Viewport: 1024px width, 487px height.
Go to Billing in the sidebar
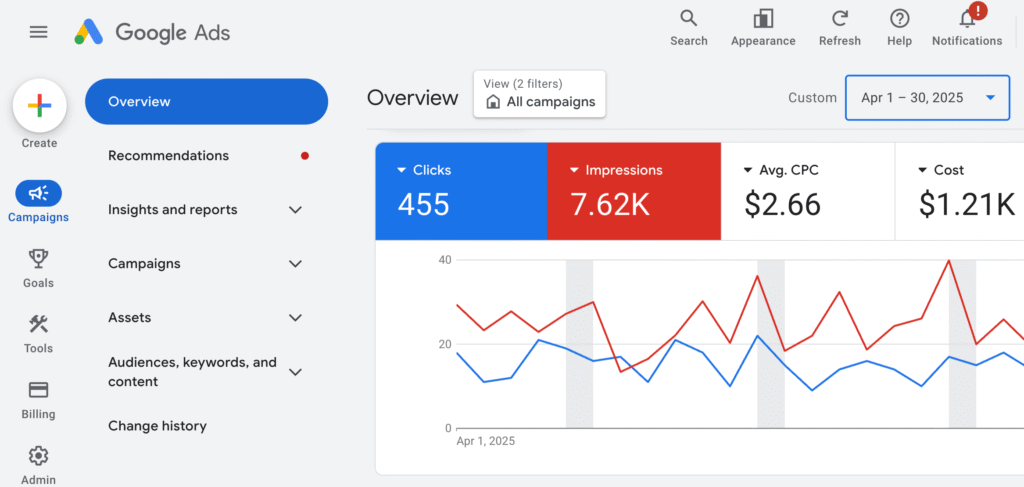[x=39, y=390]
